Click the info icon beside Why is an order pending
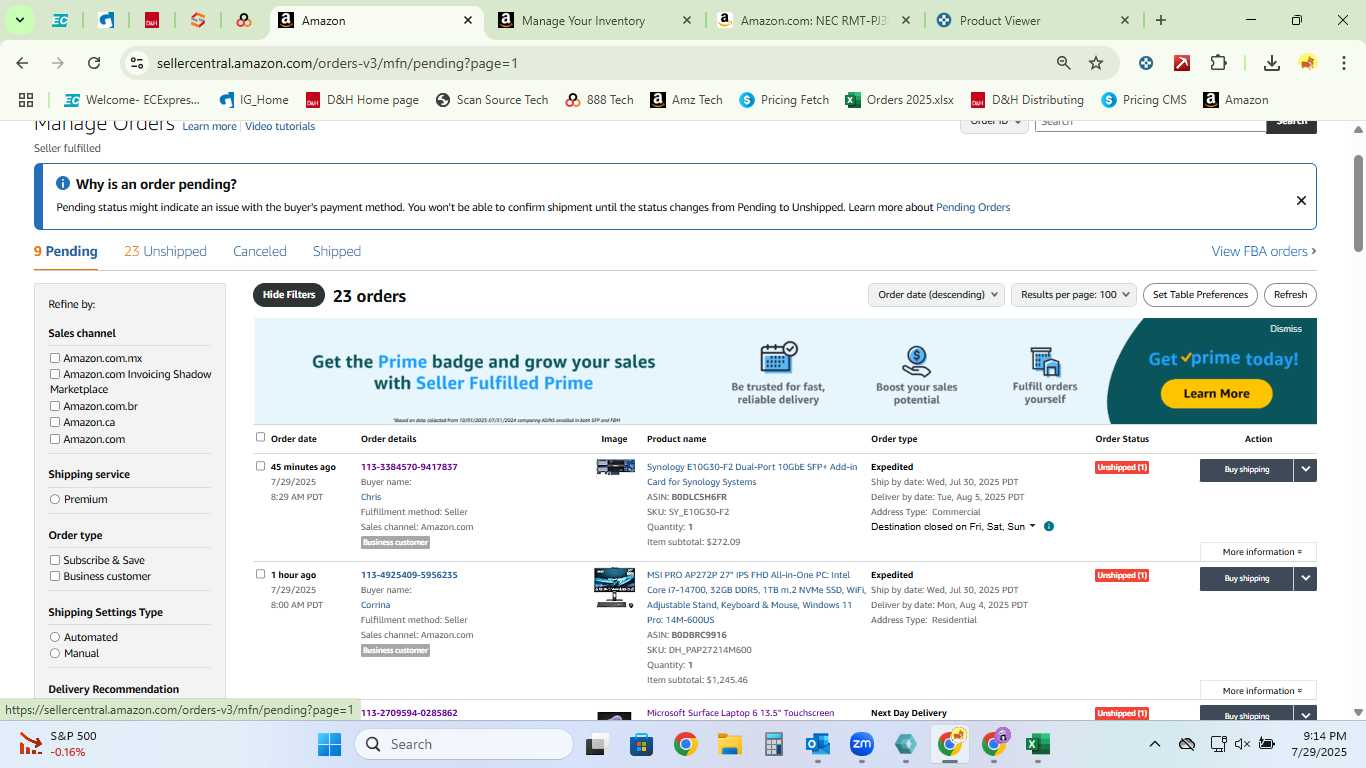1366x768 pixels. [63, 184]
